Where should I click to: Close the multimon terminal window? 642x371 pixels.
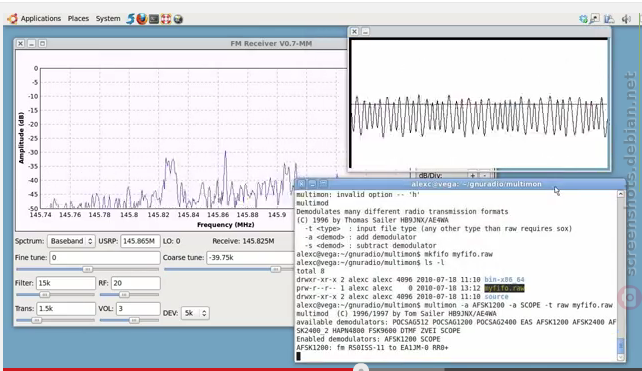point(301,184)
